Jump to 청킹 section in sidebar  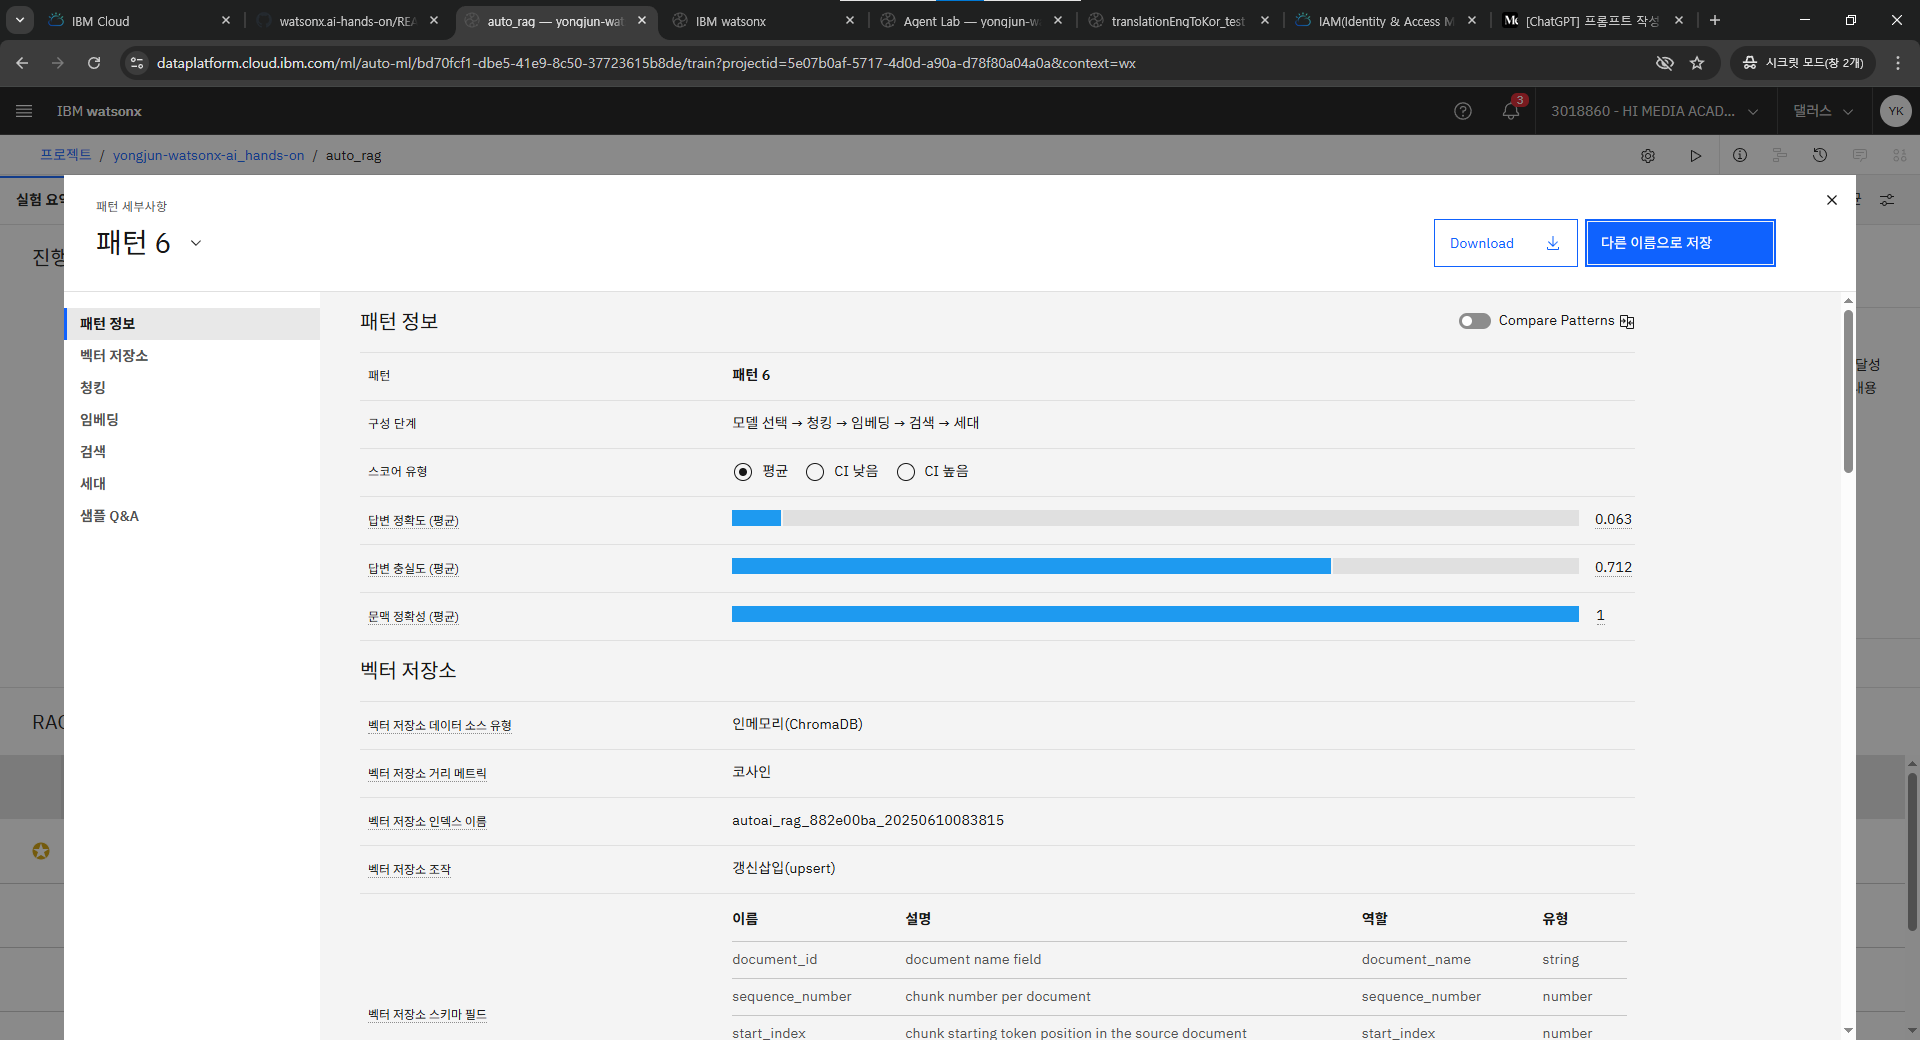[x=192, y=388]
